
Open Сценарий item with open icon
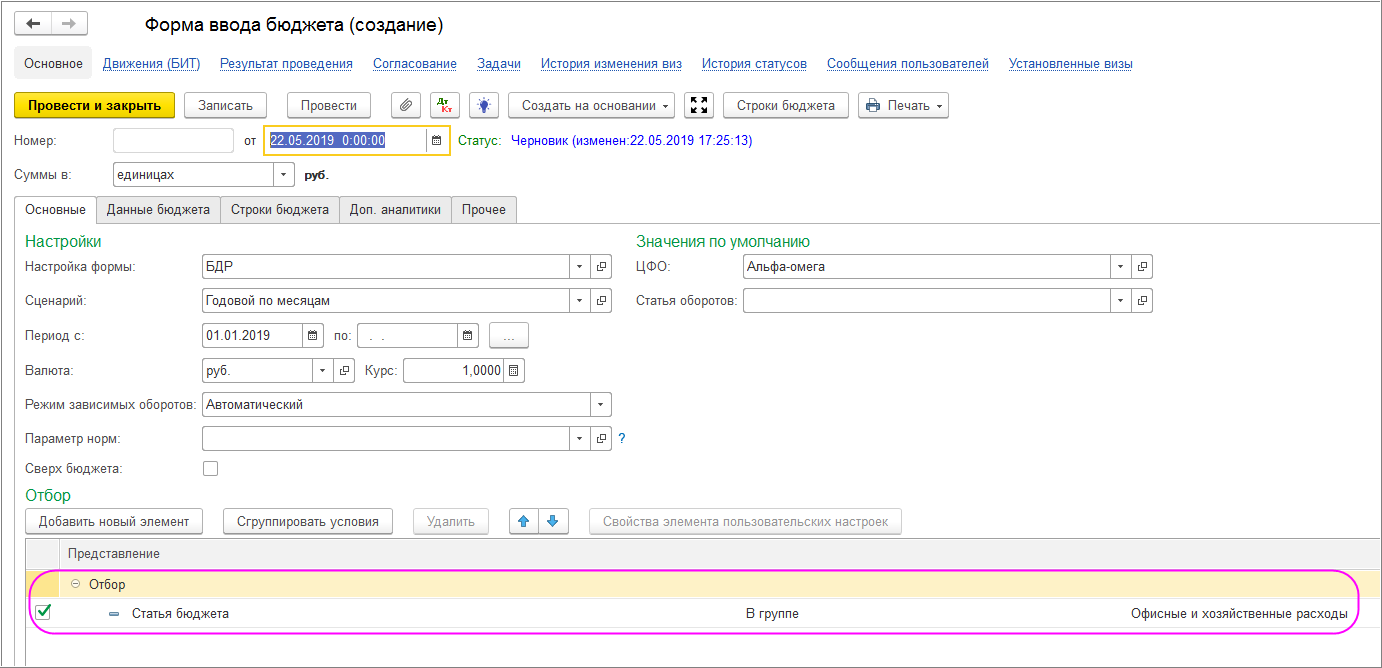(602, 301)
